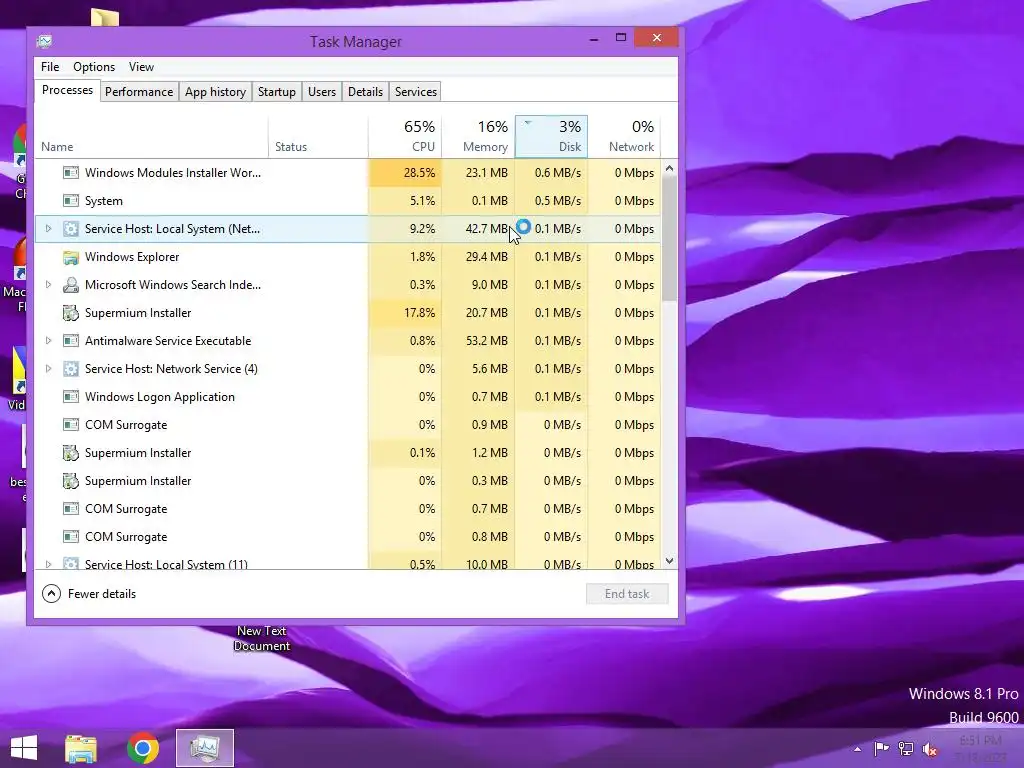
Task: Expand Service Host: Local System (11)
Action: (x=48, y=564)
